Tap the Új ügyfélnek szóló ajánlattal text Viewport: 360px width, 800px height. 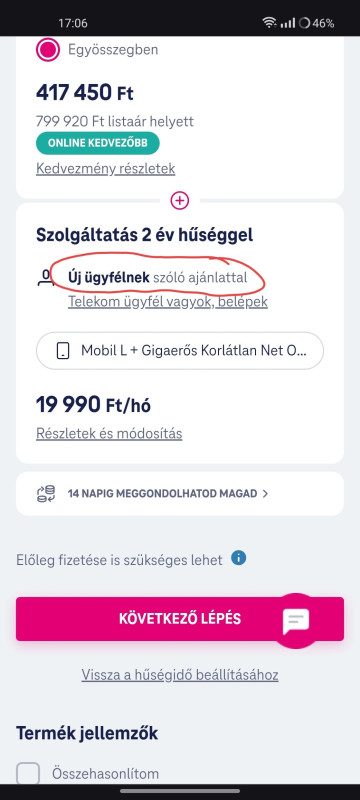point(158,278)
